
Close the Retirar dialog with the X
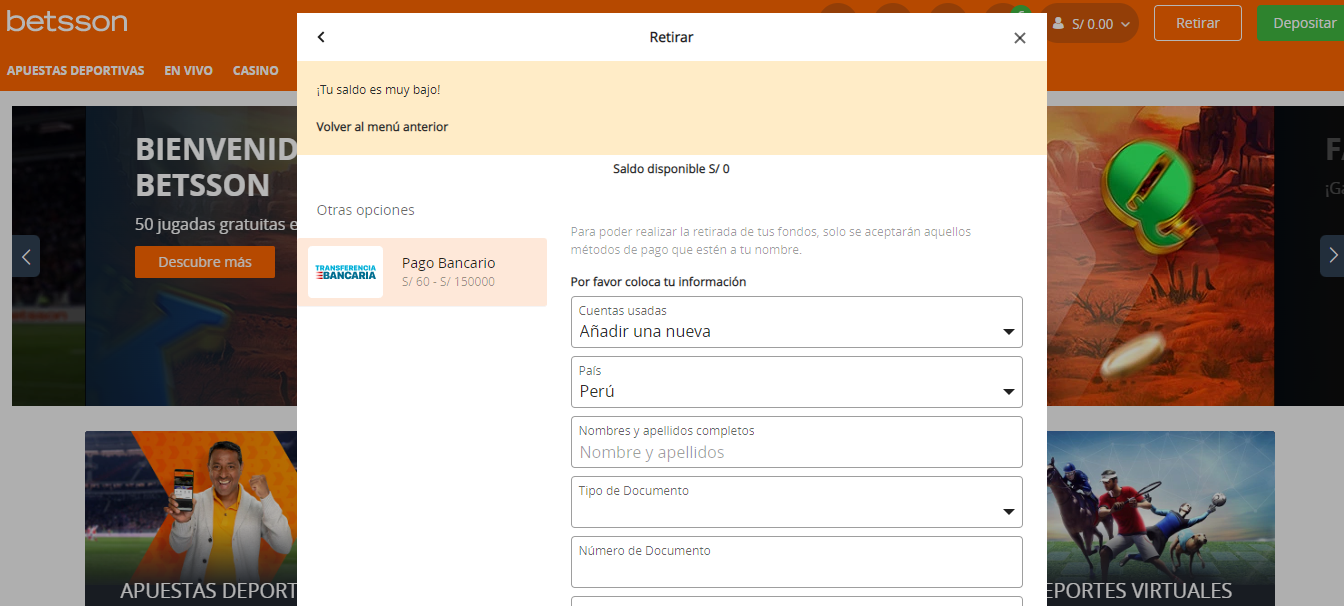tap(1019, 37)
